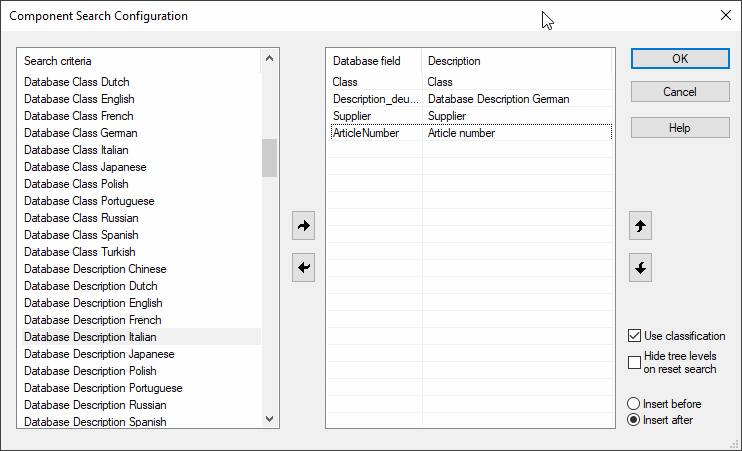
Task: Select Database Description English criterion
Action: pos(141,303)
